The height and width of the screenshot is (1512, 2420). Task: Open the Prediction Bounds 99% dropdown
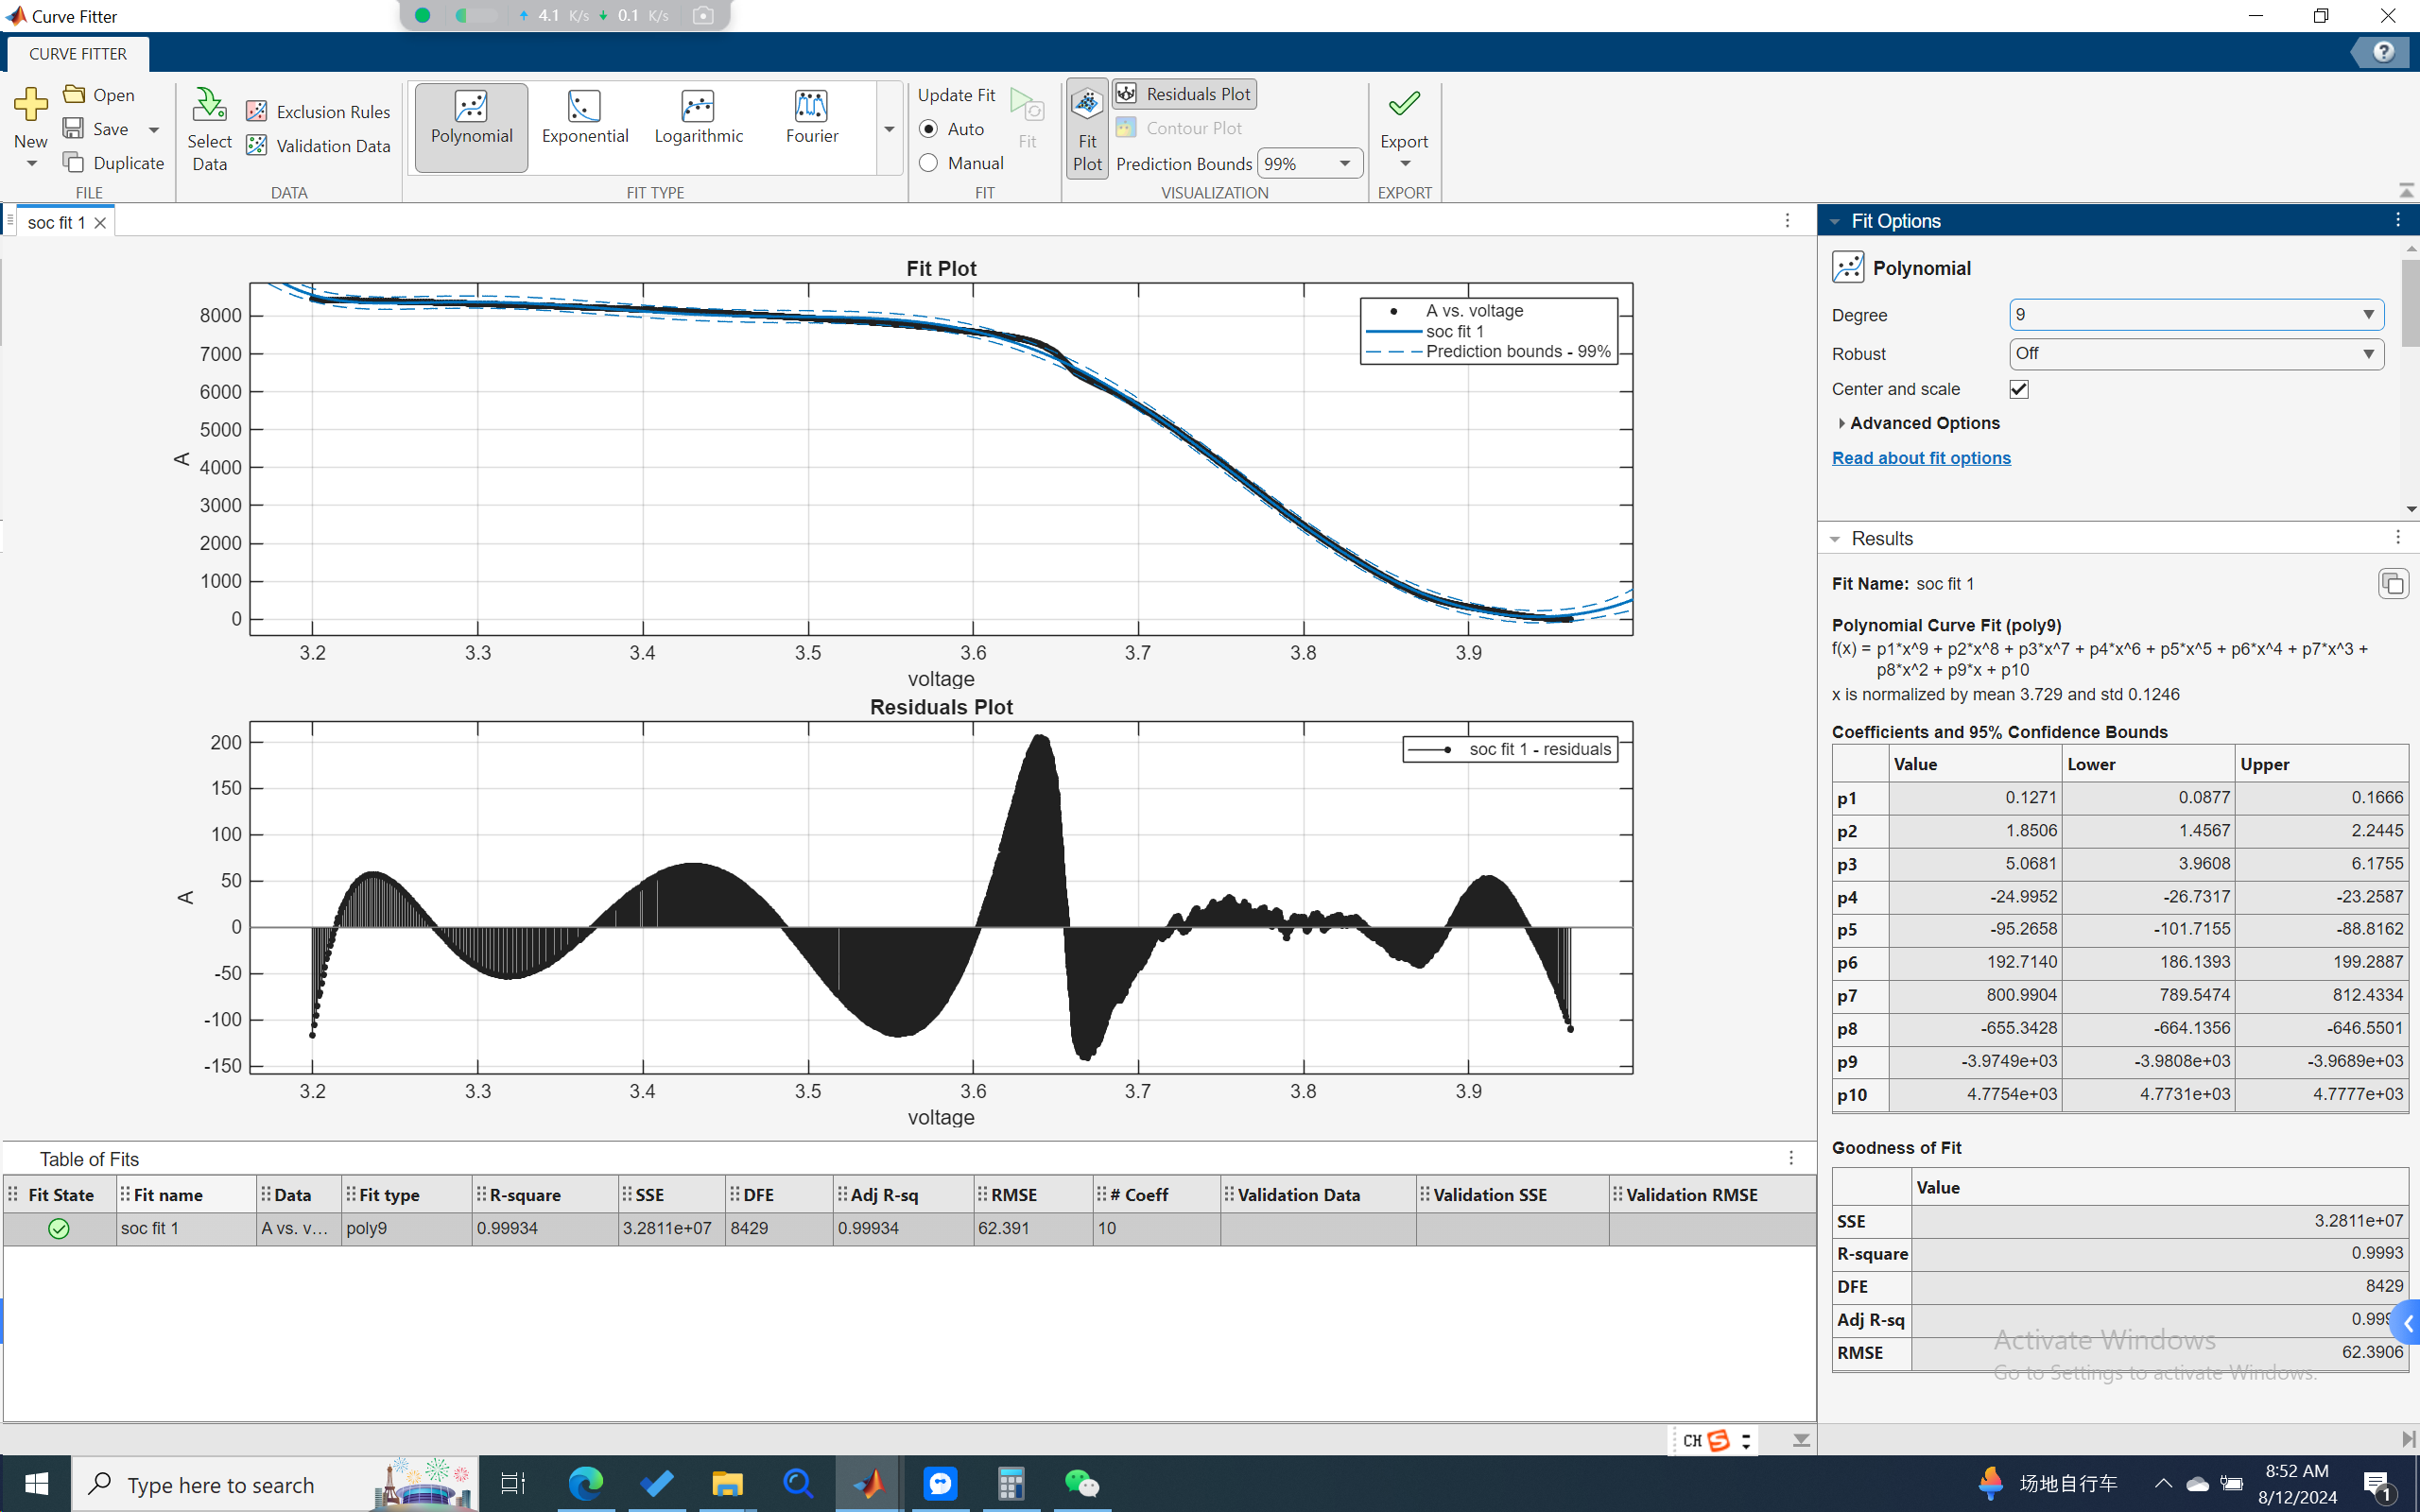point(1309,163)
